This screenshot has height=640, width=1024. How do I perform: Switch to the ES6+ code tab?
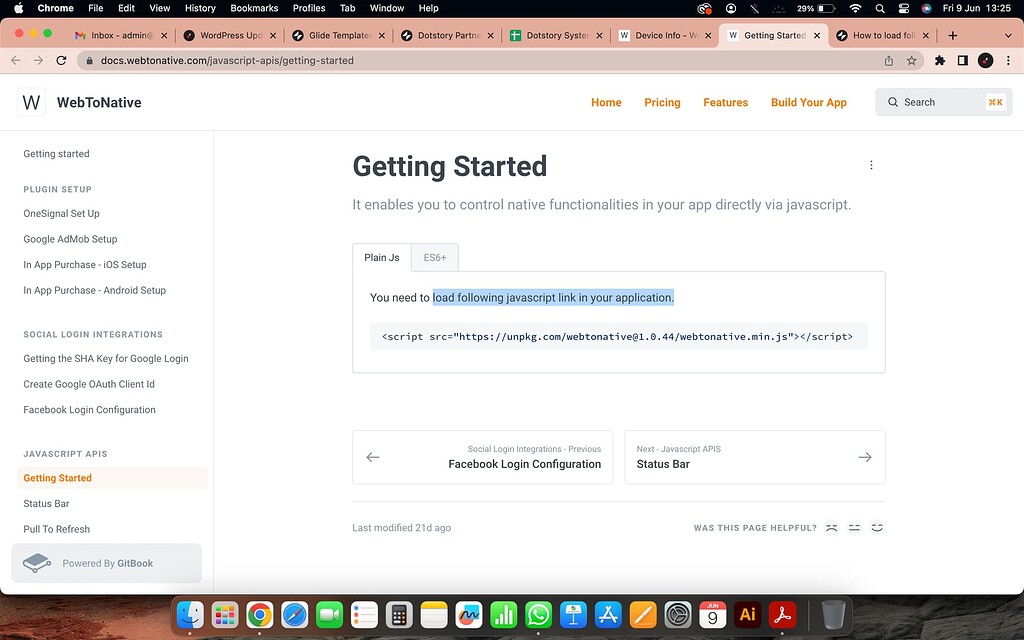coord(434,257)
